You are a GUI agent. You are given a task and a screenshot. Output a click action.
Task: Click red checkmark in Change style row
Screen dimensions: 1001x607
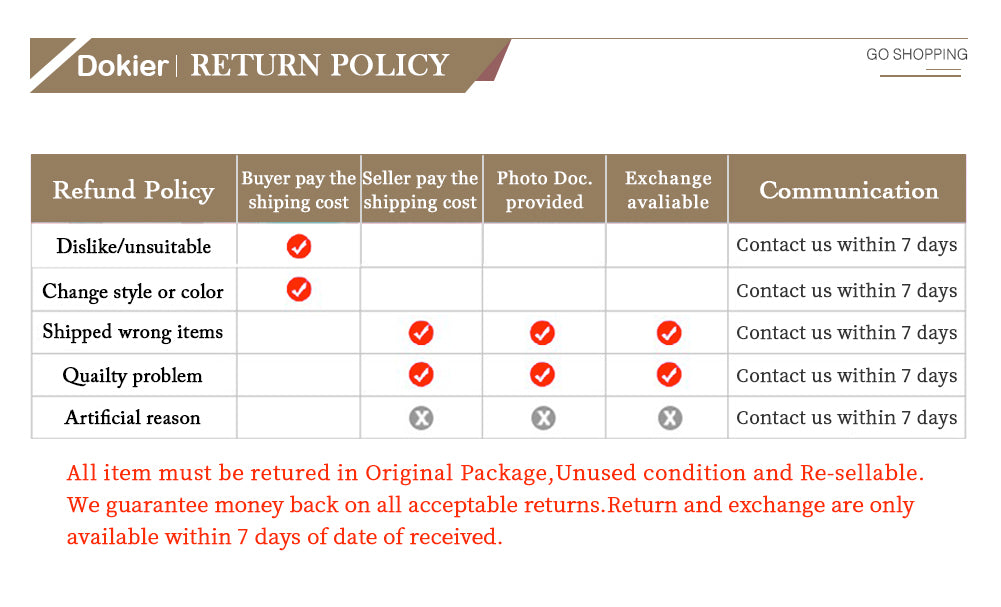[x=298, y=290]
